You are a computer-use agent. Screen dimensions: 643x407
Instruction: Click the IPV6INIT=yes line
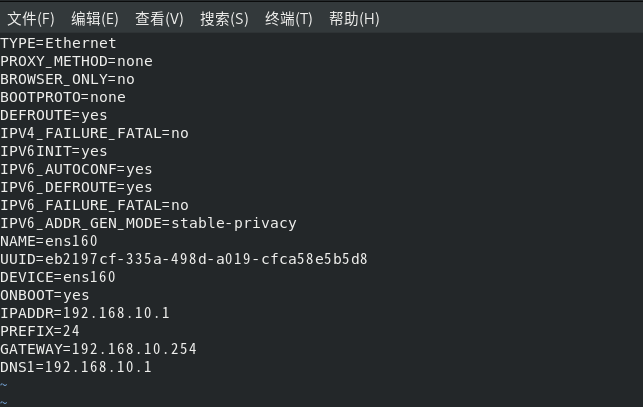coord(54,151)
